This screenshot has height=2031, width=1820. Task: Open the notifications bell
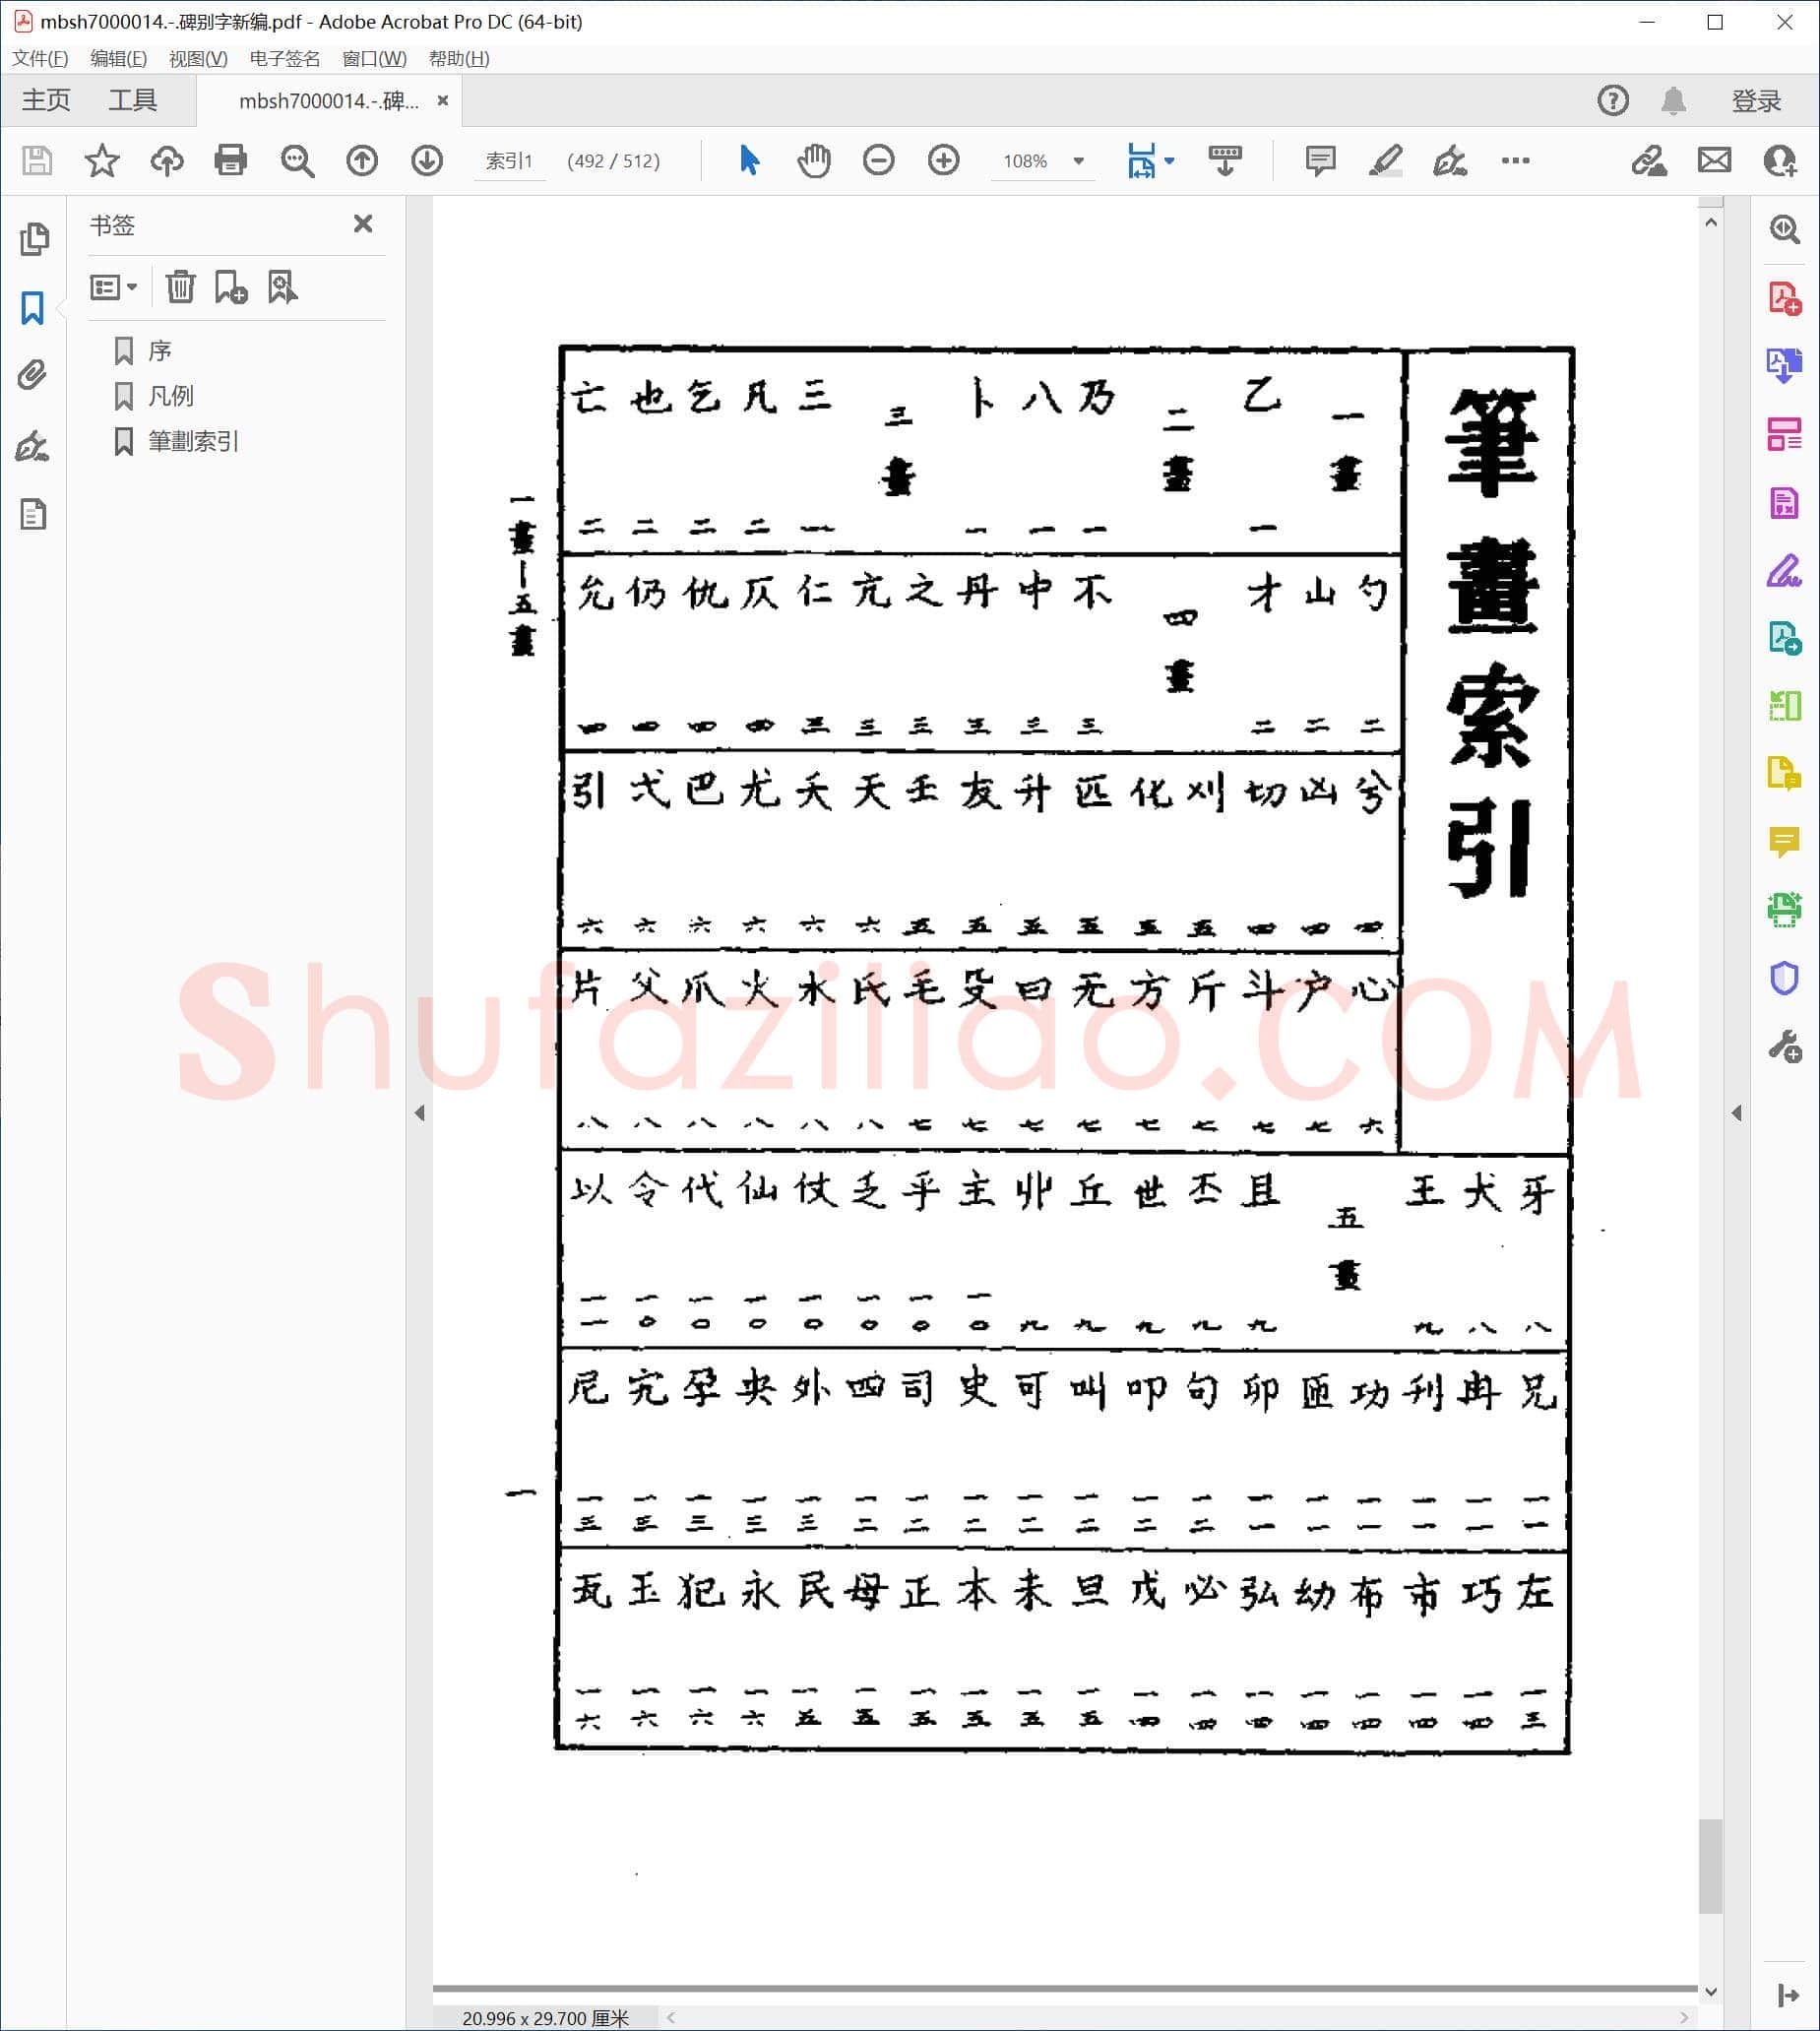click(x=1674, y=100)
